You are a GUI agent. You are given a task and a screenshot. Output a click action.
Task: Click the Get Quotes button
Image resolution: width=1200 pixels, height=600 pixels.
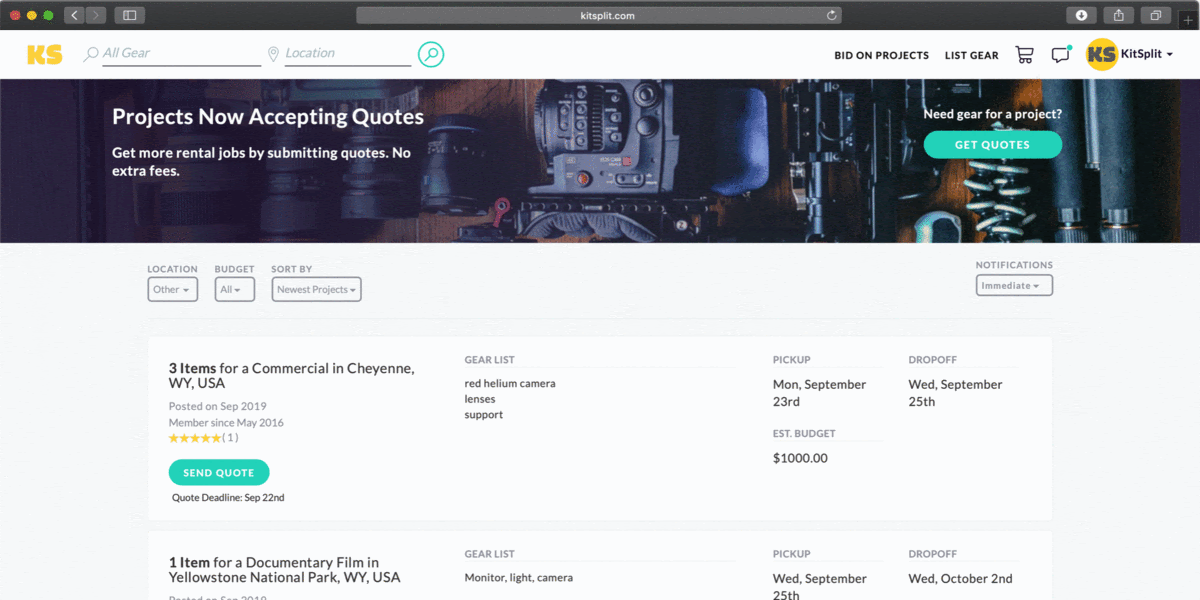pyautogui.click(x=992, y=145)
